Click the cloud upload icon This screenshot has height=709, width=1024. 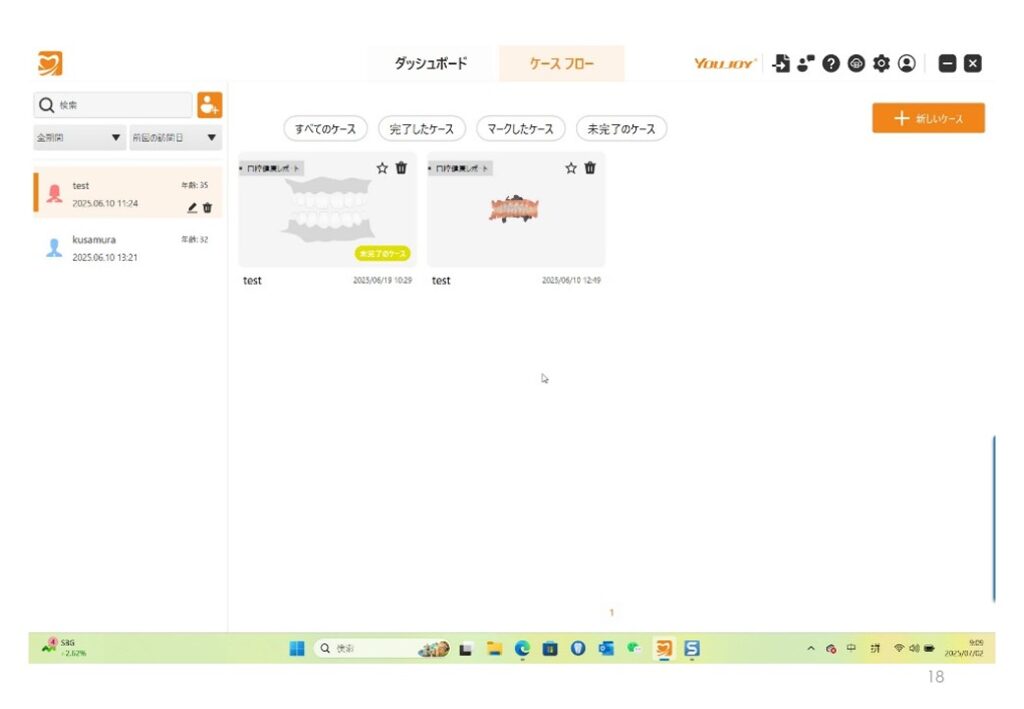point(856,64)
